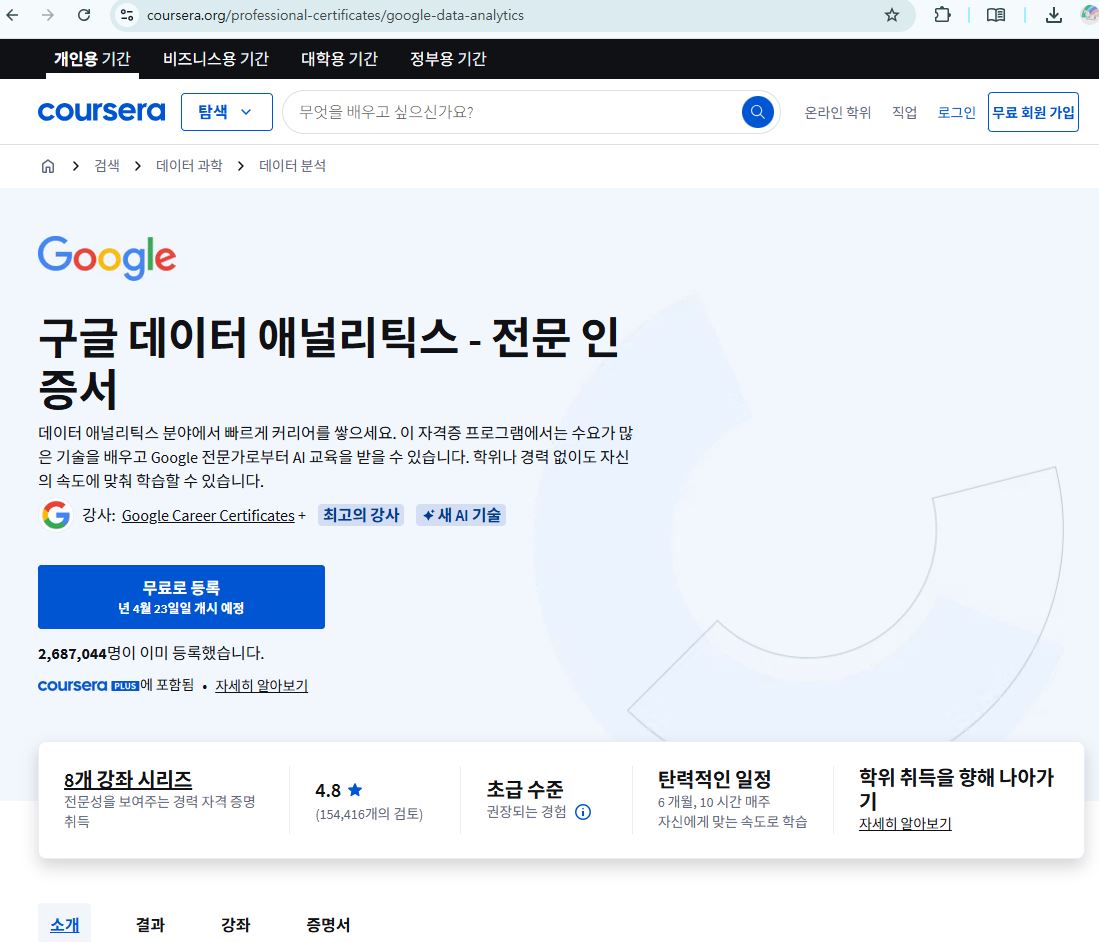Open browser extensions puzzle icon
The height and width of the screenshot is (942, 1099).
(943, 15)
